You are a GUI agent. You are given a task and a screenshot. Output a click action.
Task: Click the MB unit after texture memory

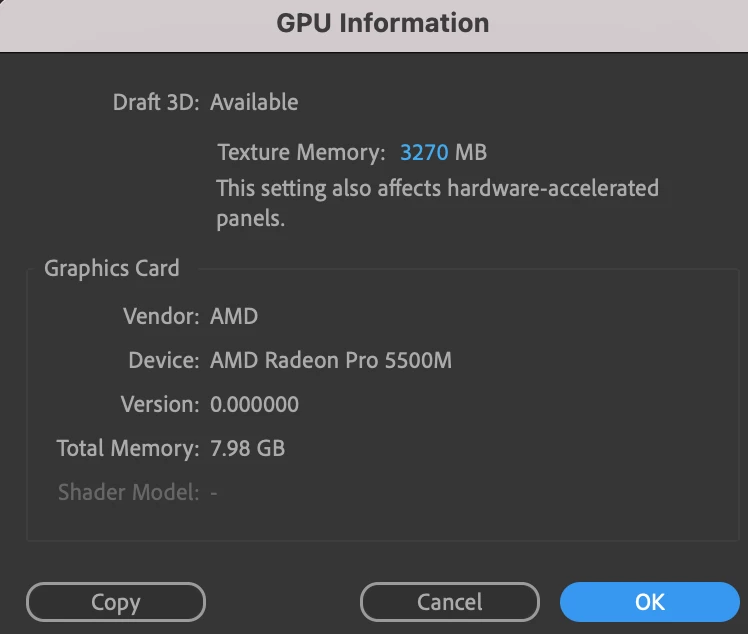click(471, 153)
